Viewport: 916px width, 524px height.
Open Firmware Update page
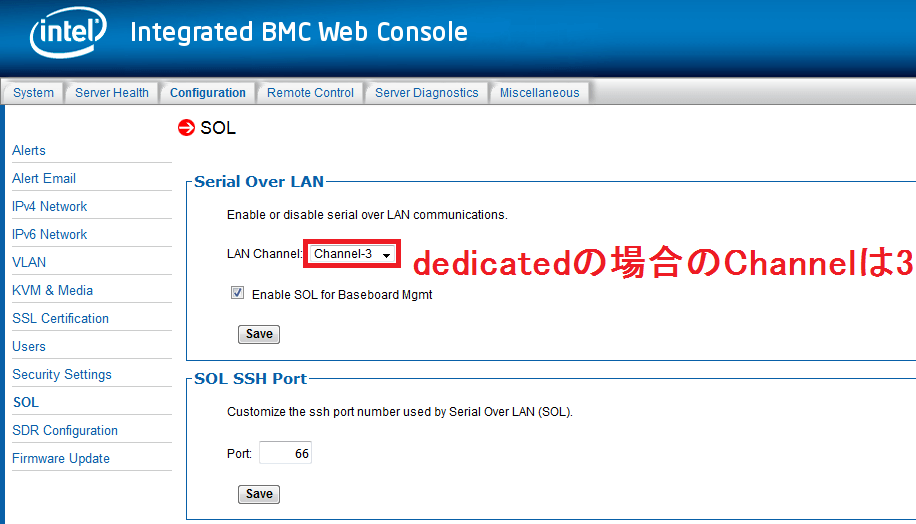click(61, 459)
